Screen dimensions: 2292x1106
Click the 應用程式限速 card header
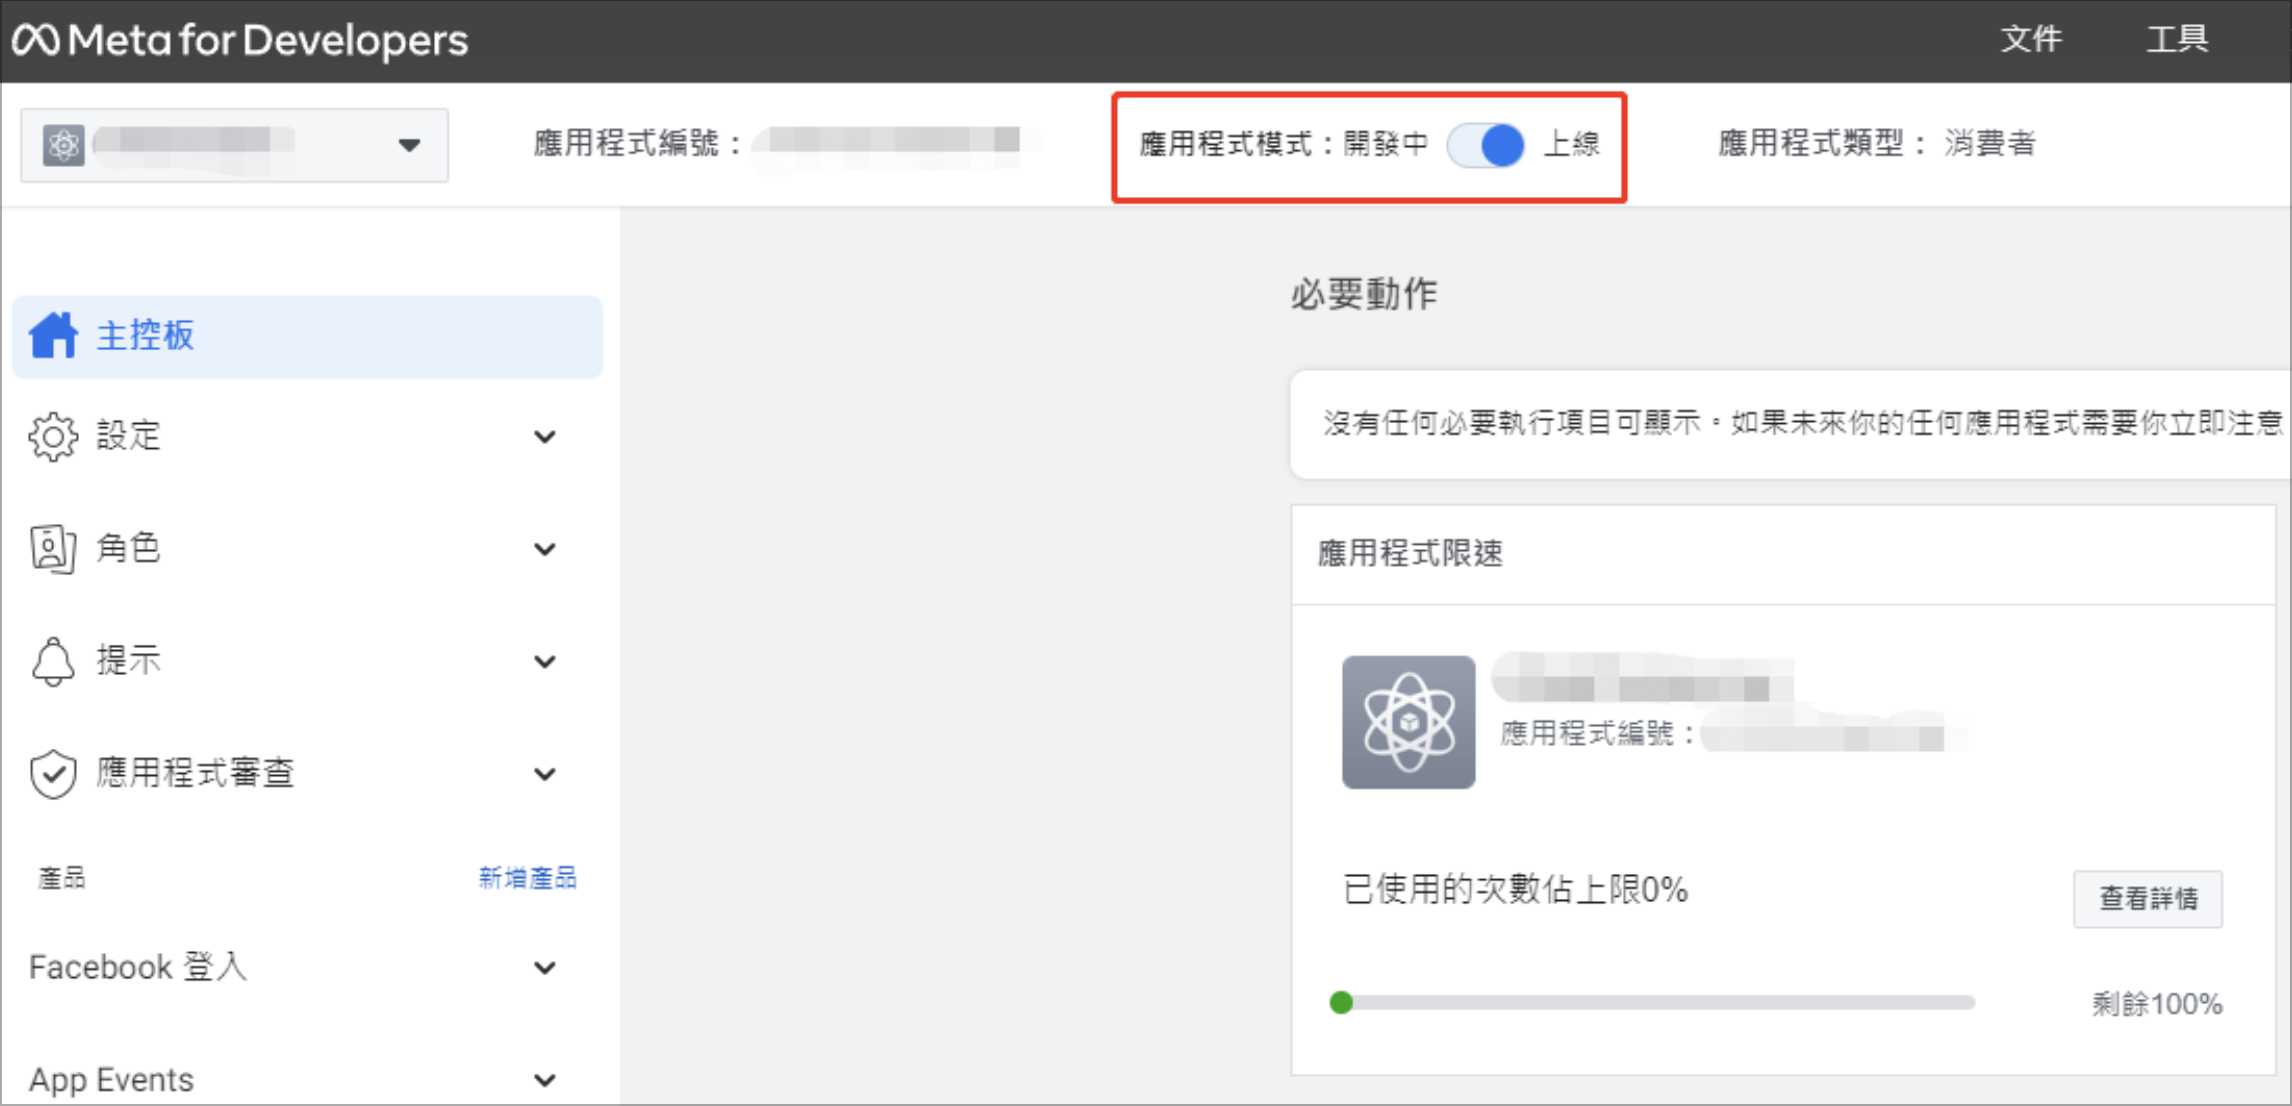1783,554
